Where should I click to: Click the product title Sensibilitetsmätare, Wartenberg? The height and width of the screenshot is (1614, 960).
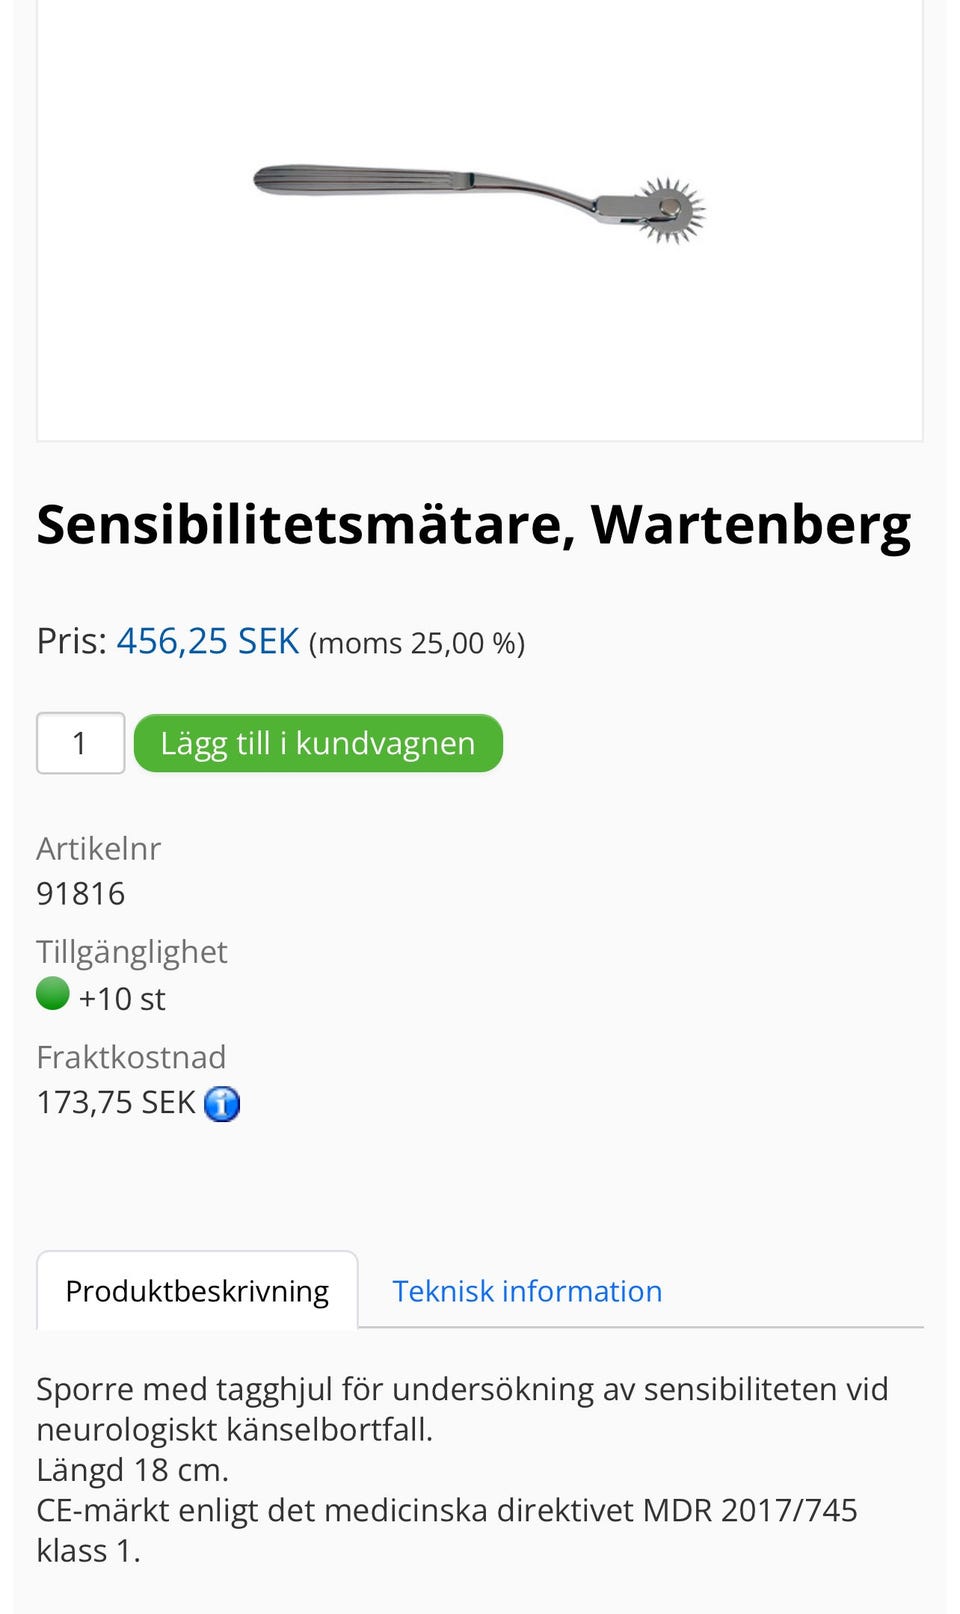pos(474,522)
